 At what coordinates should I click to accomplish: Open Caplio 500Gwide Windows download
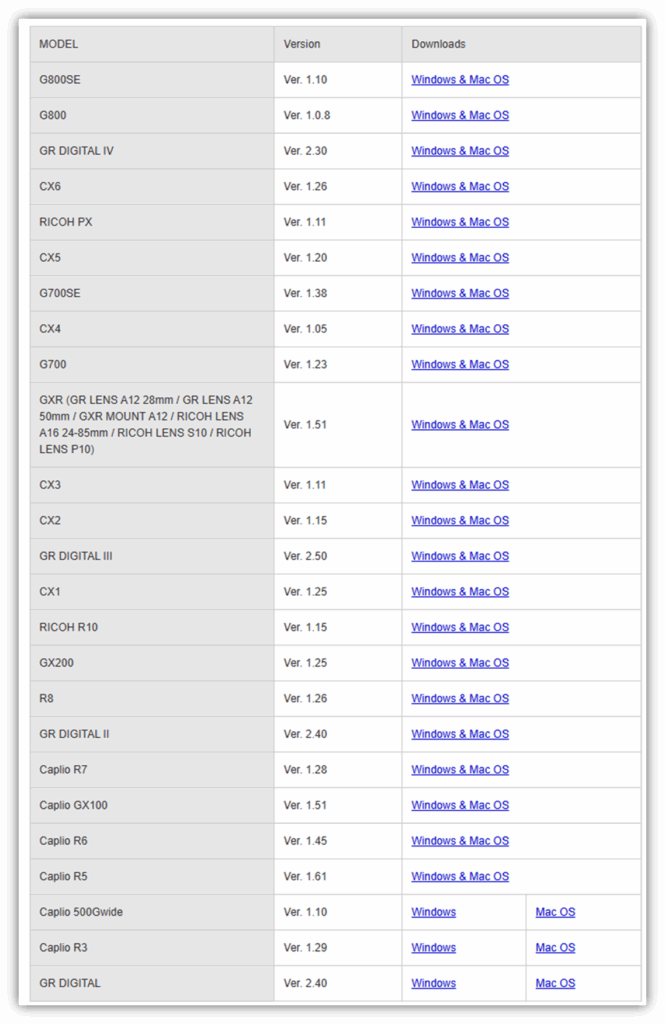coord(433,912)
